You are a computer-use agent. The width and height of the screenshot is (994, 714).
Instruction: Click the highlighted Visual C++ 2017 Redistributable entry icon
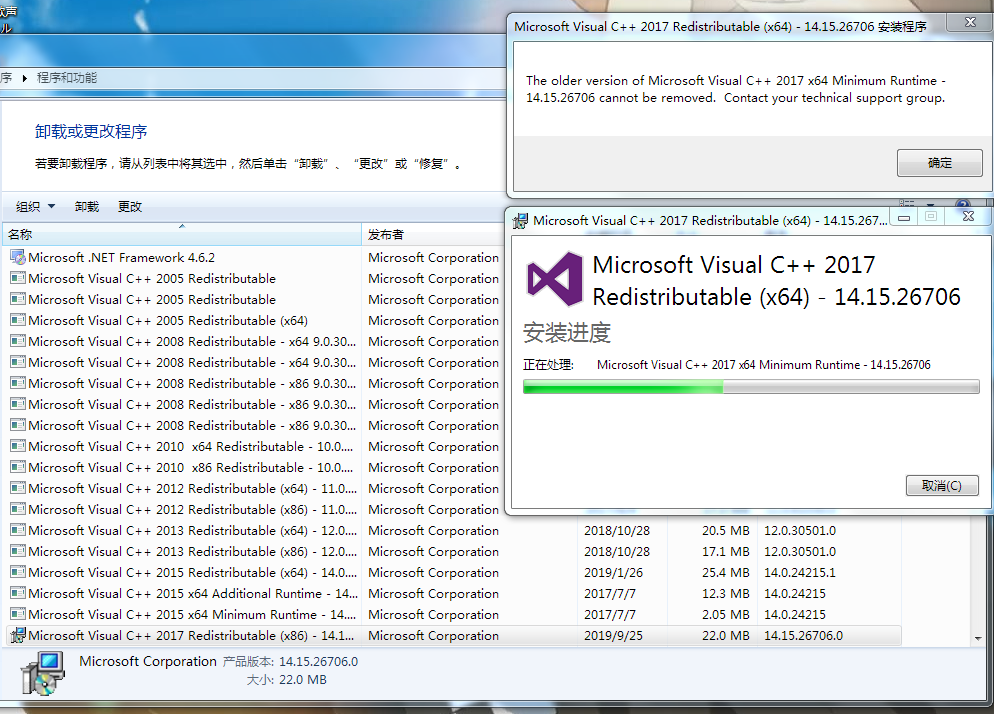(17, 635)
